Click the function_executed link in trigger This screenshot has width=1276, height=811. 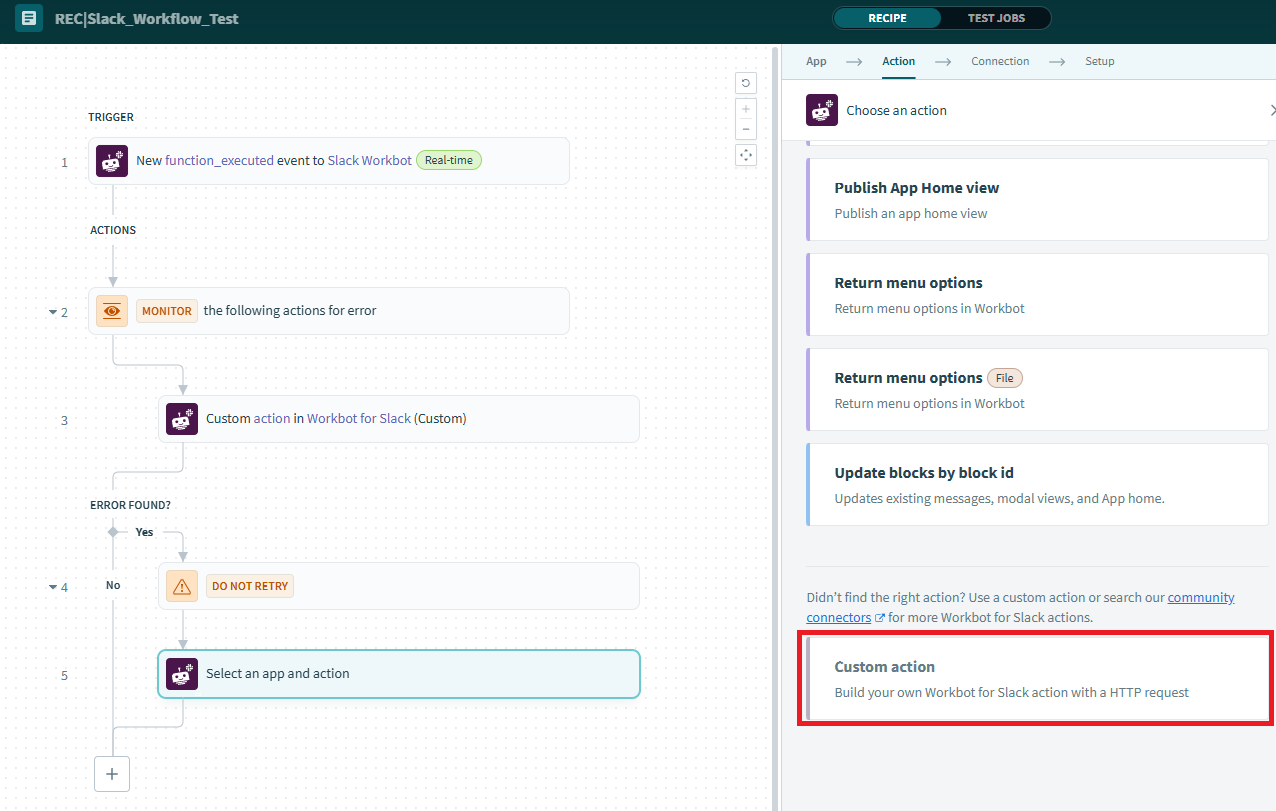point(219,160)
